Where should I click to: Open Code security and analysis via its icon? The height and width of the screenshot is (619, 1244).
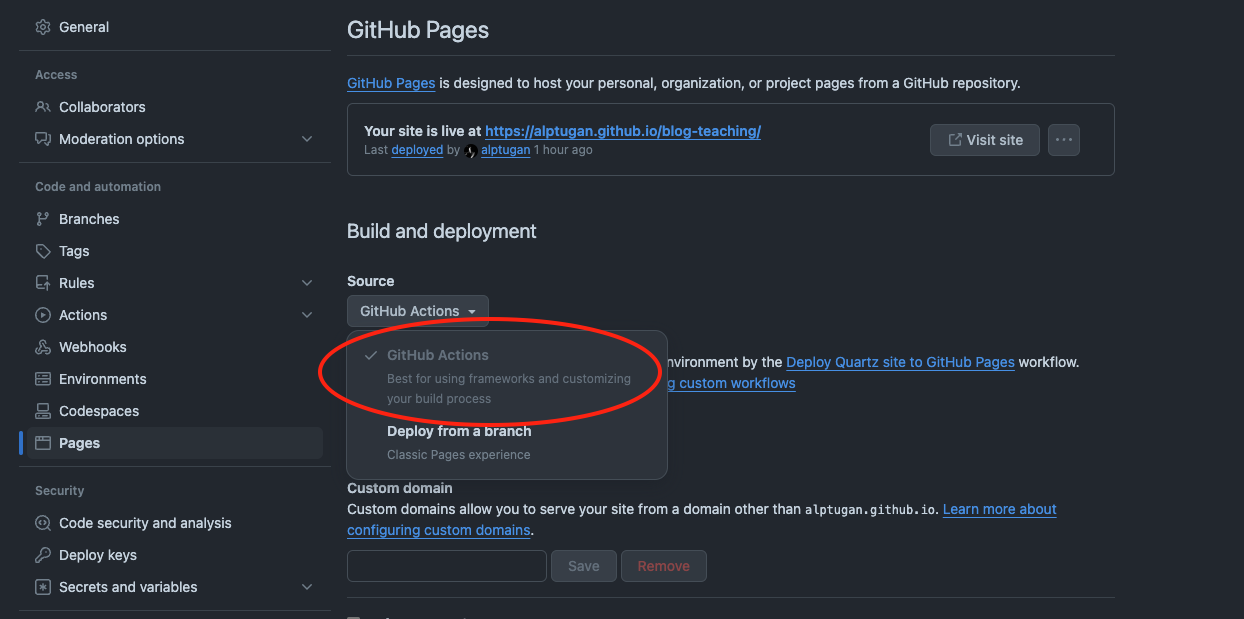(x=43, y=523)
